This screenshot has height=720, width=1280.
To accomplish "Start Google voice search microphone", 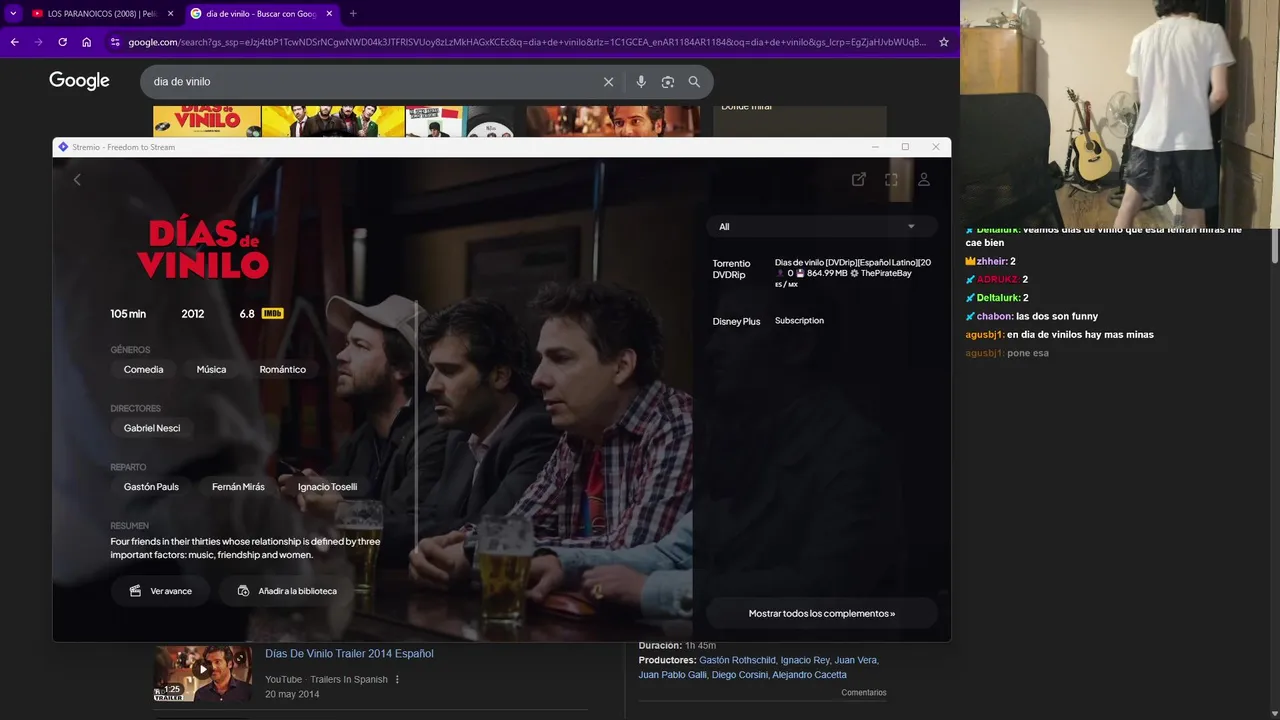I will [x=641, y=82].
